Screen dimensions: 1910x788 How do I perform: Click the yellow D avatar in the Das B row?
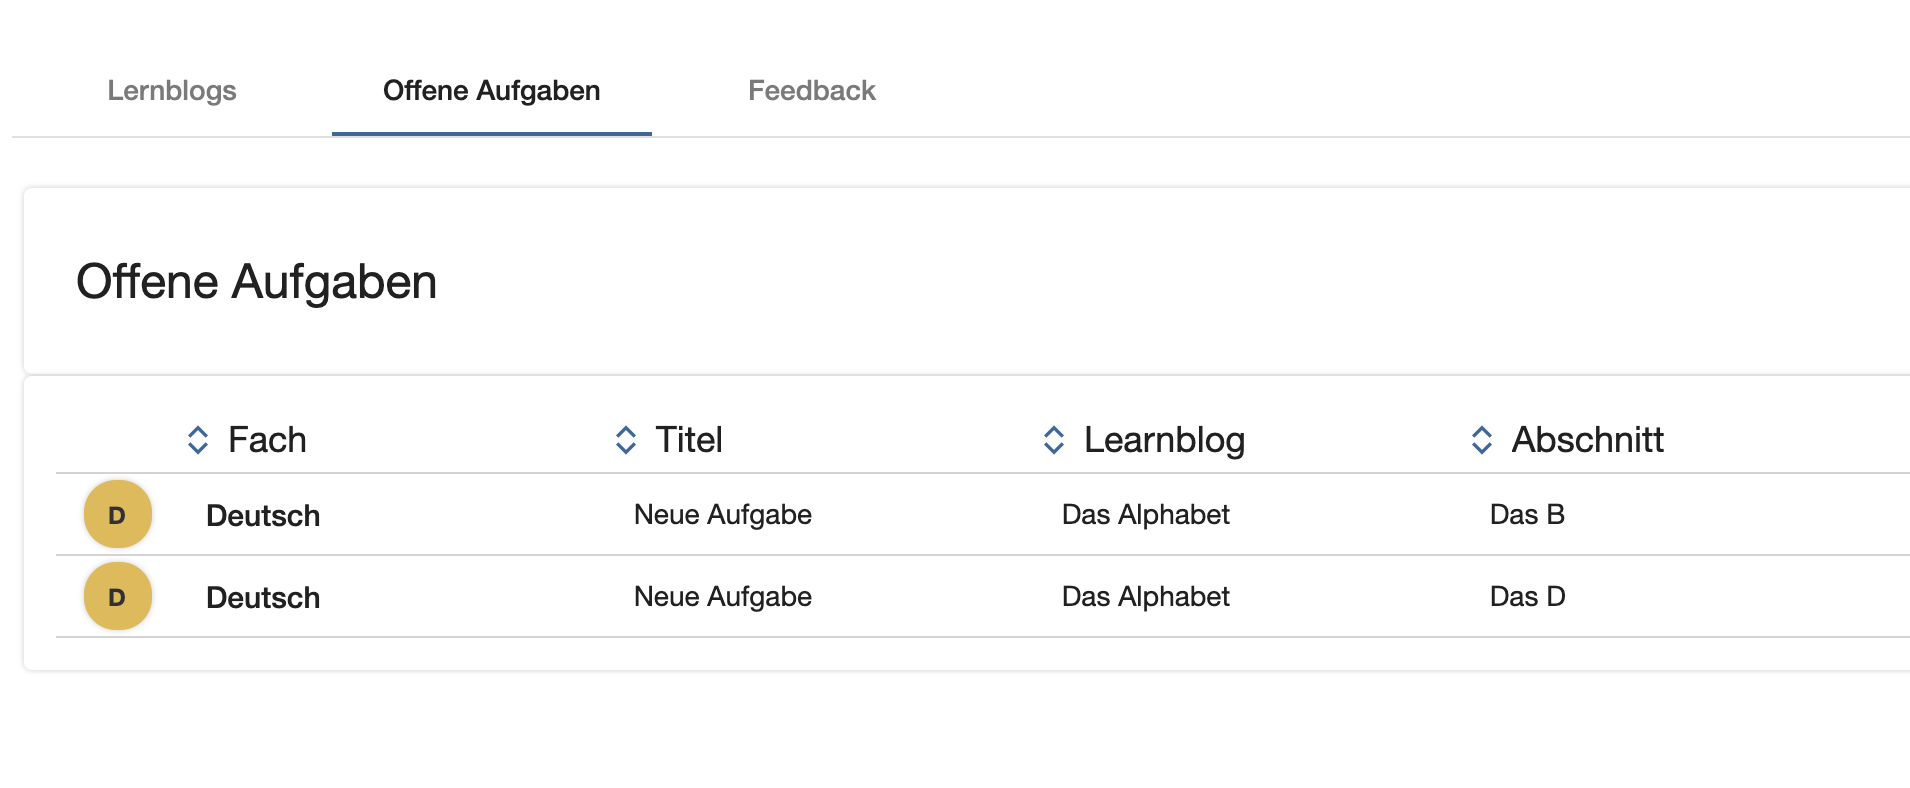[118, 515]
